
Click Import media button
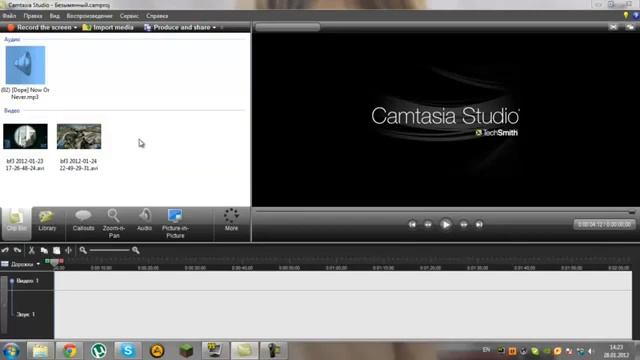[x=108, y=27]
